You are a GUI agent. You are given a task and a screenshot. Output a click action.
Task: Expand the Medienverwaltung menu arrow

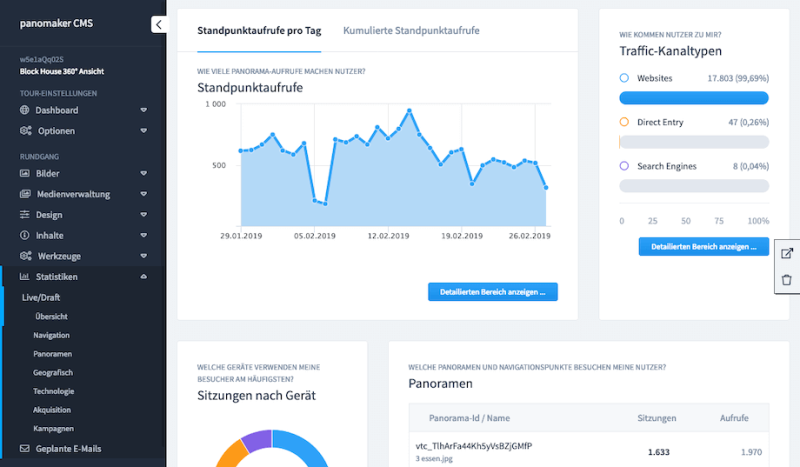point(143,194)
